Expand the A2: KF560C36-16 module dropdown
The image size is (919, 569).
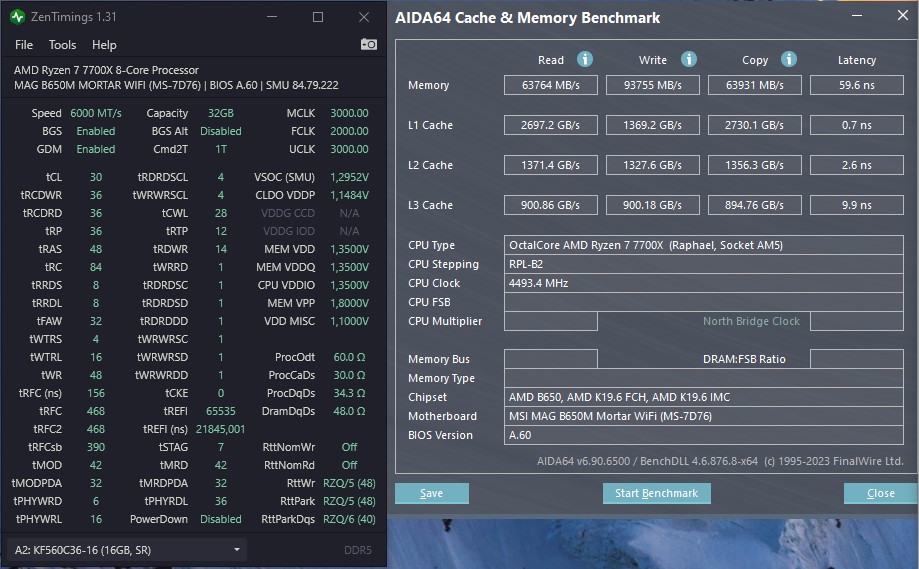pyautogui.click(x=127, y=550)
